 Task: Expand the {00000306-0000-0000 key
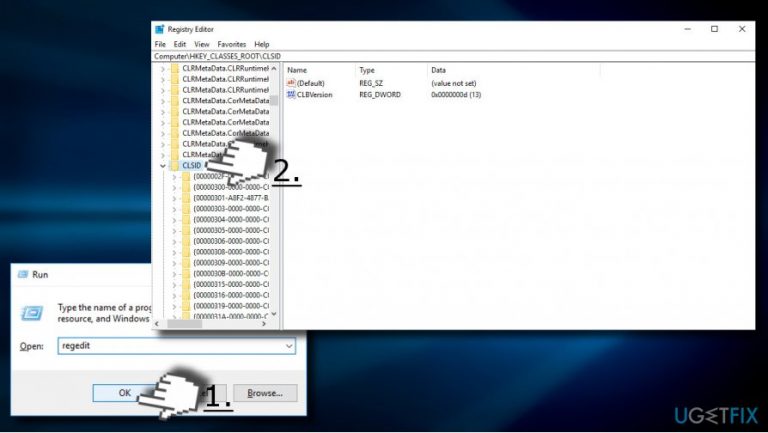tap(174, 241)
